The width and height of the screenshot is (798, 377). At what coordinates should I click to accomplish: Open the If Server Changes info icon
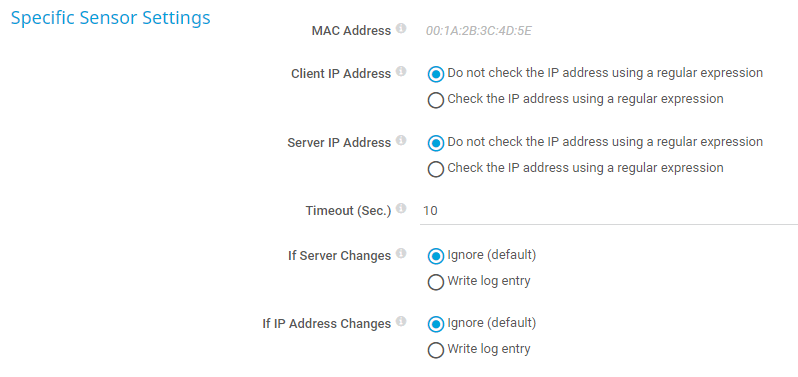(401, 253)
